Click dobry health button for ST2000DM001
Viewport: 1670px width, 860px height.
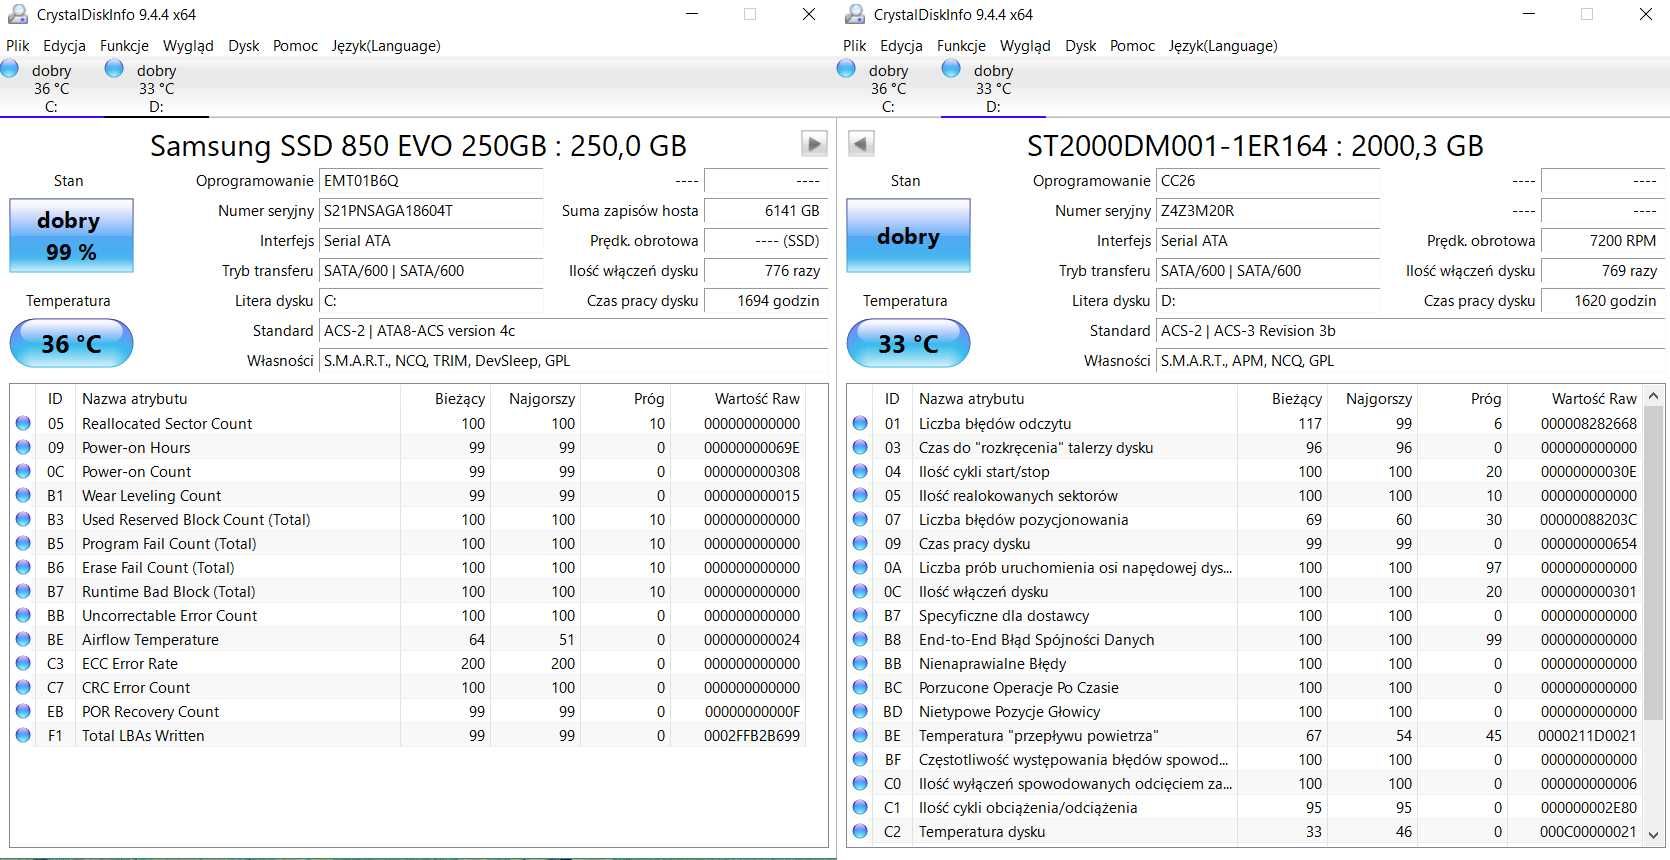908,236
